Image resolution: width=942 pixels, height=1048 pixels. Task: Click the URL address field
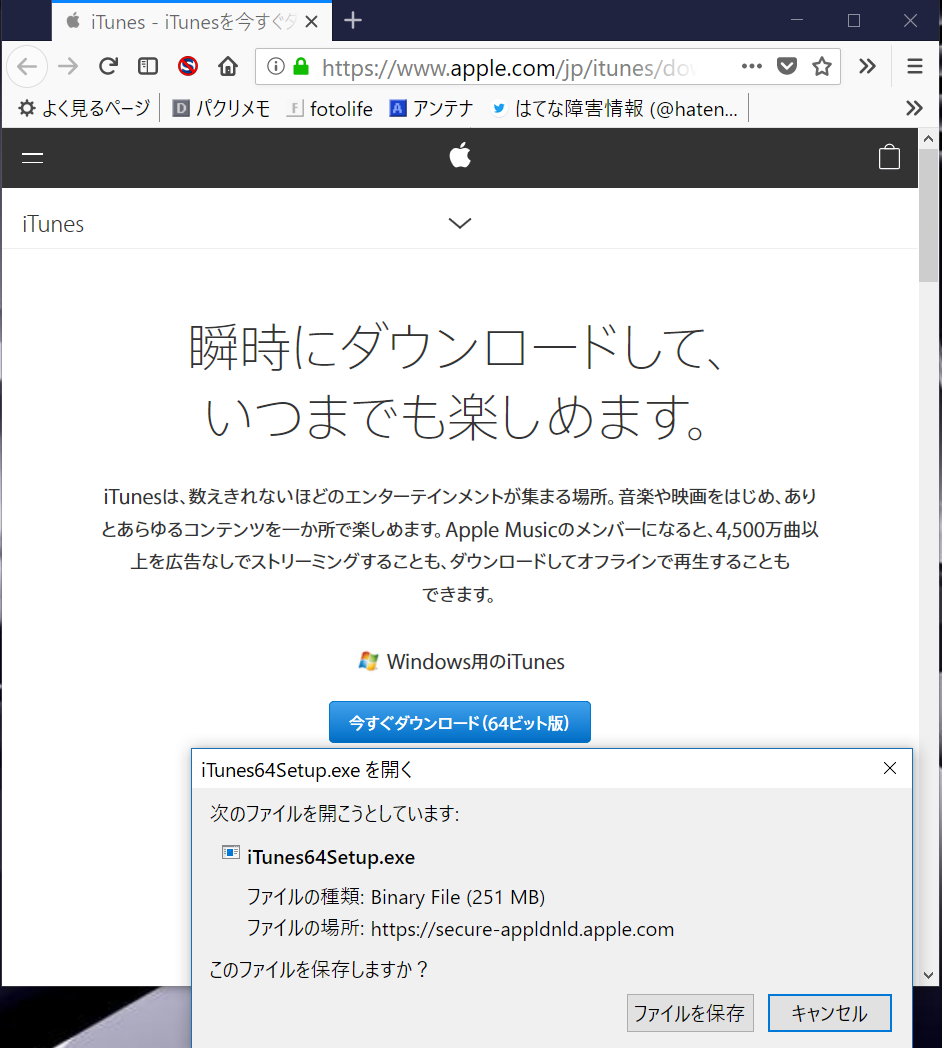(508, 67)
